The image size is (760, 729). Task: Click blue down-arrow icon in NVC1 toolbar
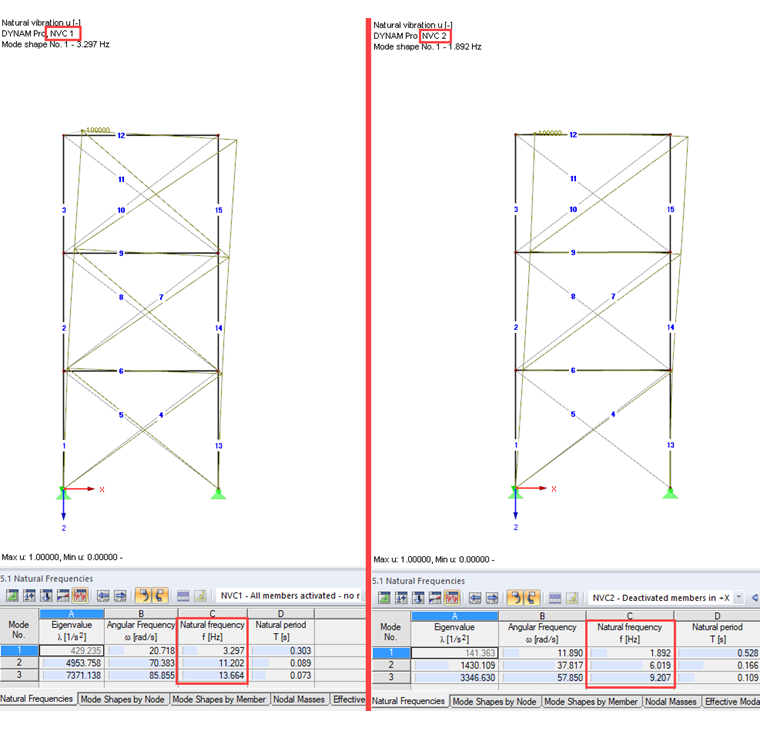tap(47, 595)
